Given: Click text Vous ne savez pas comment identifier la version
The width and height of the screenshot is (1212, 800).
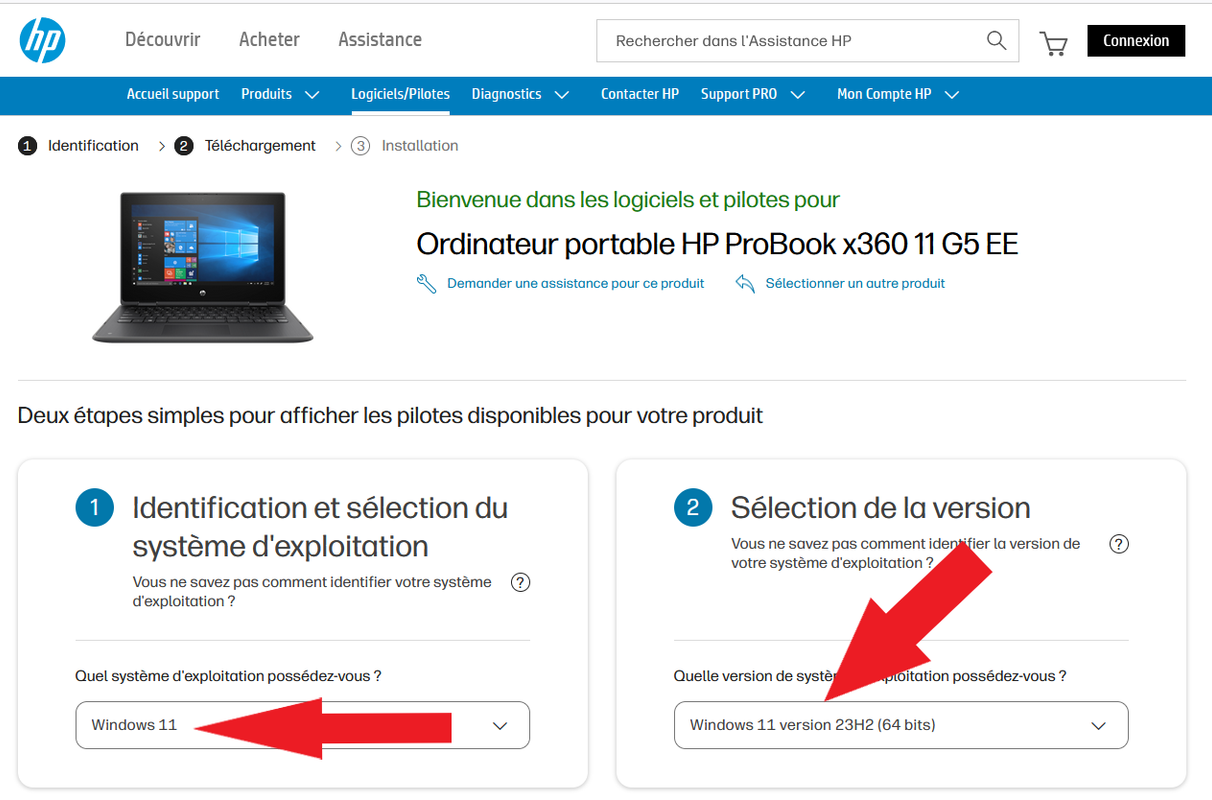Looking at the screenshot, I should (x=906, y=553).
